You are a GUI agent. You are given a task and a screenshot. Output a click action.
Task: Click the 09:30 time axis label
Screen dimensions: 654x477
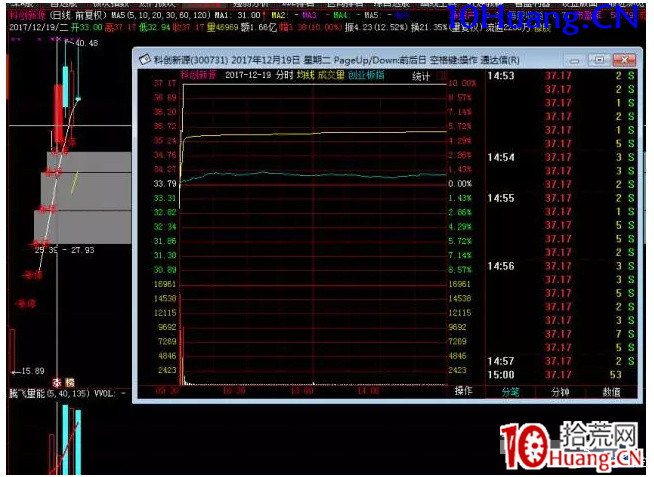pyautogui.click(x=167, y=391)
